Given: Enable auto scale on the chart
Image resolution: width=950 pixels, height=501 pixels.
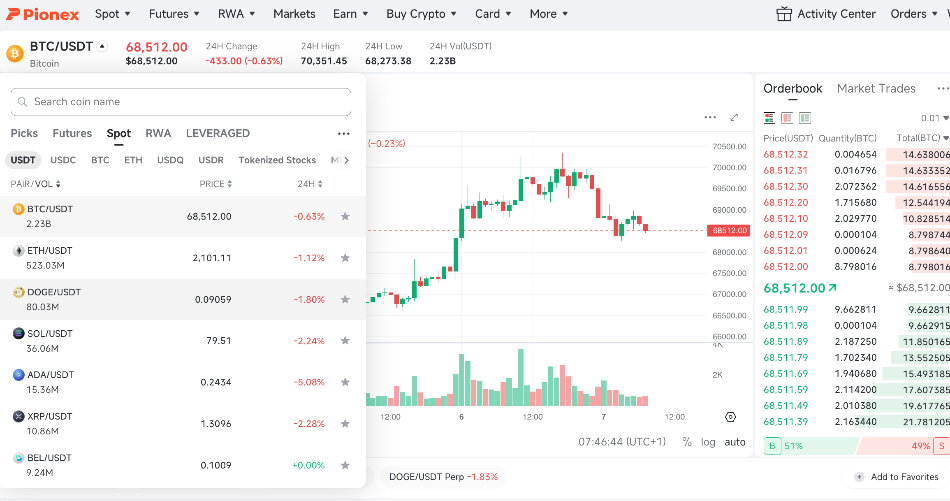Looking at the screenshot, I should point(735,442).
